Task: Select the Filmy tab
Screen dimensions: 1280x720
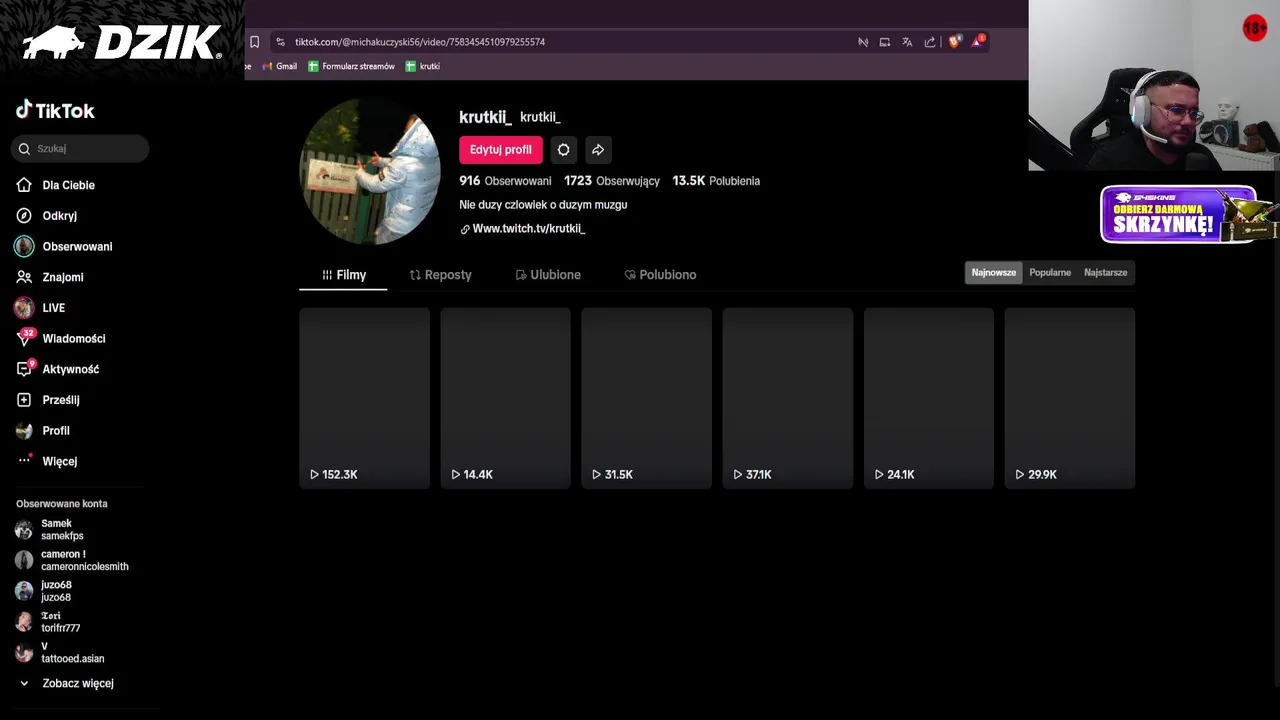Action: click(x=343, y=275)
